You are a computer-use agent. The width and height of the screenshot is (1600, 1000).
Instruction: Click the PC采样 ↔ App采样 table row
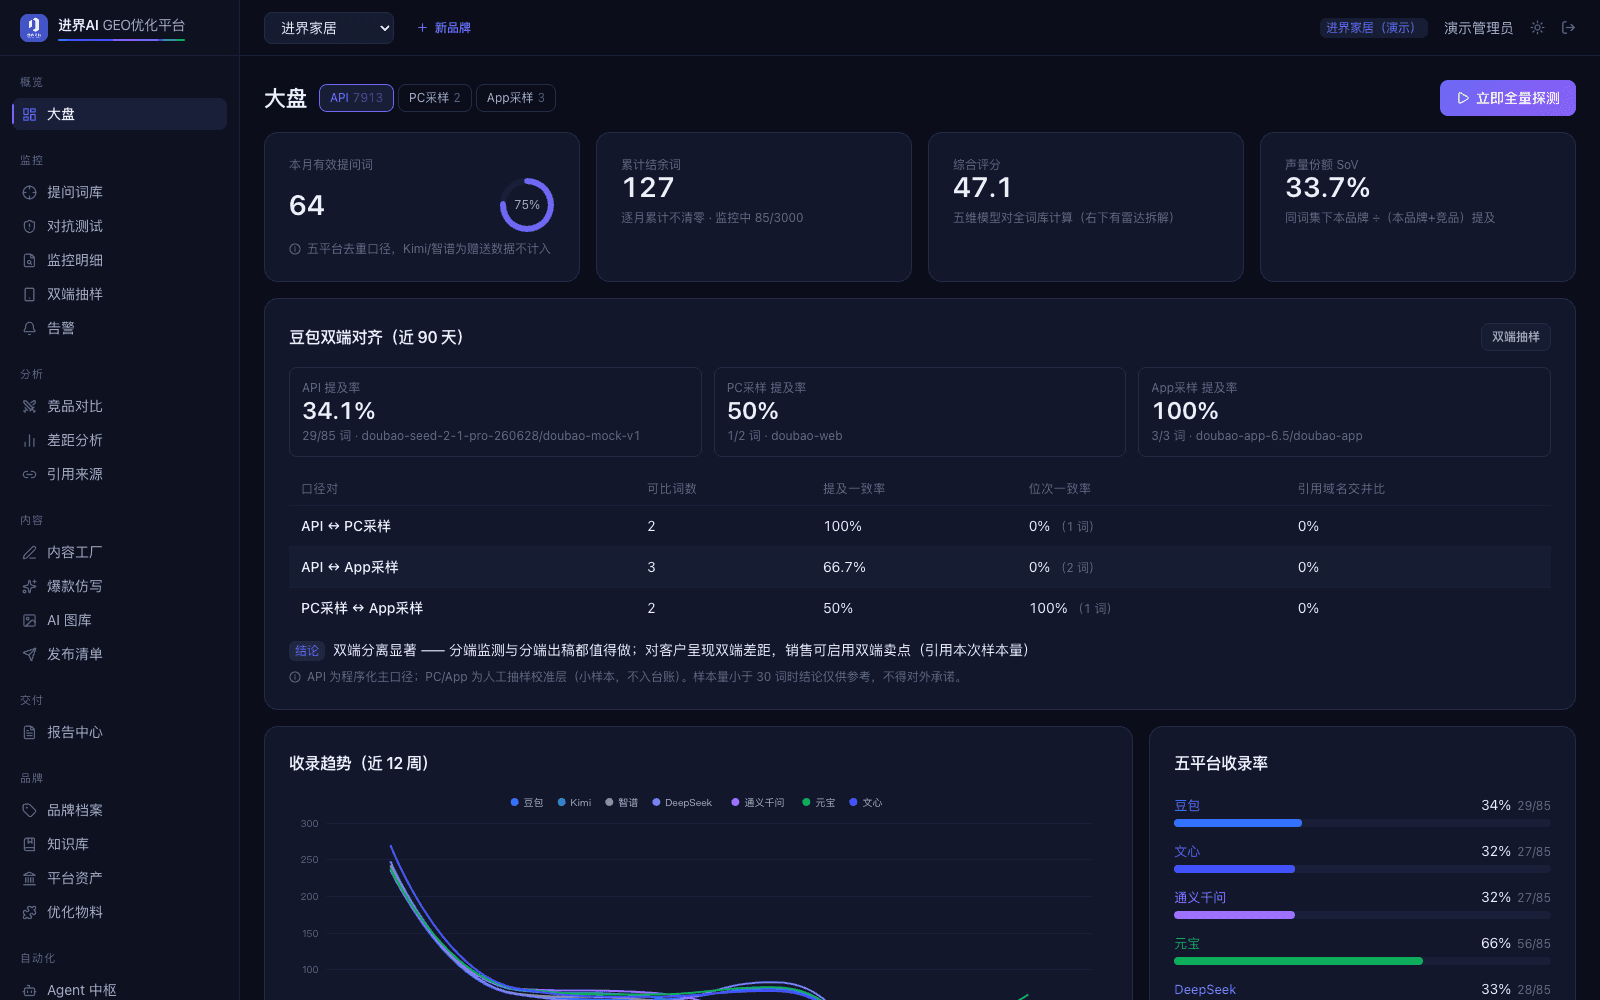tap(920, 608)
